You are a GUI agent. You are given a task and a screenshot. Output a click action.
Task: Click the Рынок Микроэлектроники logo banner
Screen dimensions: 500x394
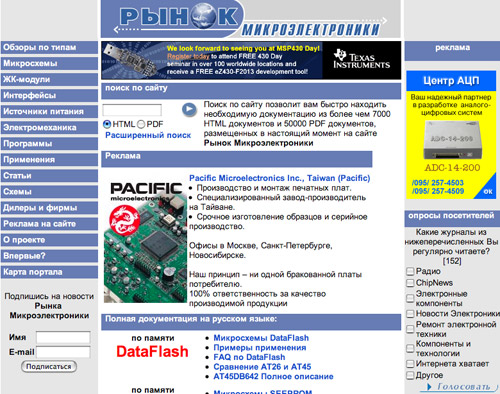[251, 19]
